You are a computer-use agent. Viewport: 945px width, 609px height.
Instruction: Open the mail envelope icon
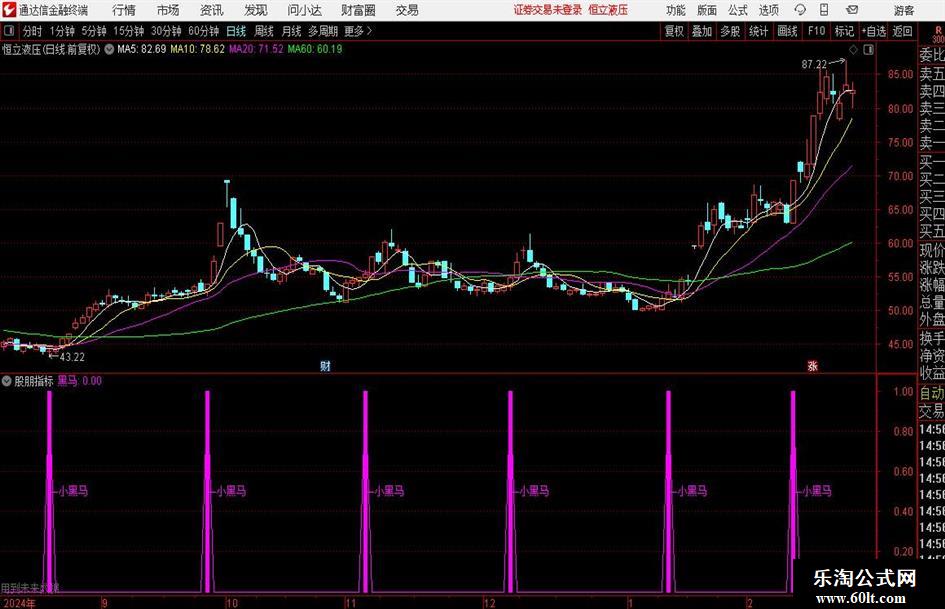[852, 10]
